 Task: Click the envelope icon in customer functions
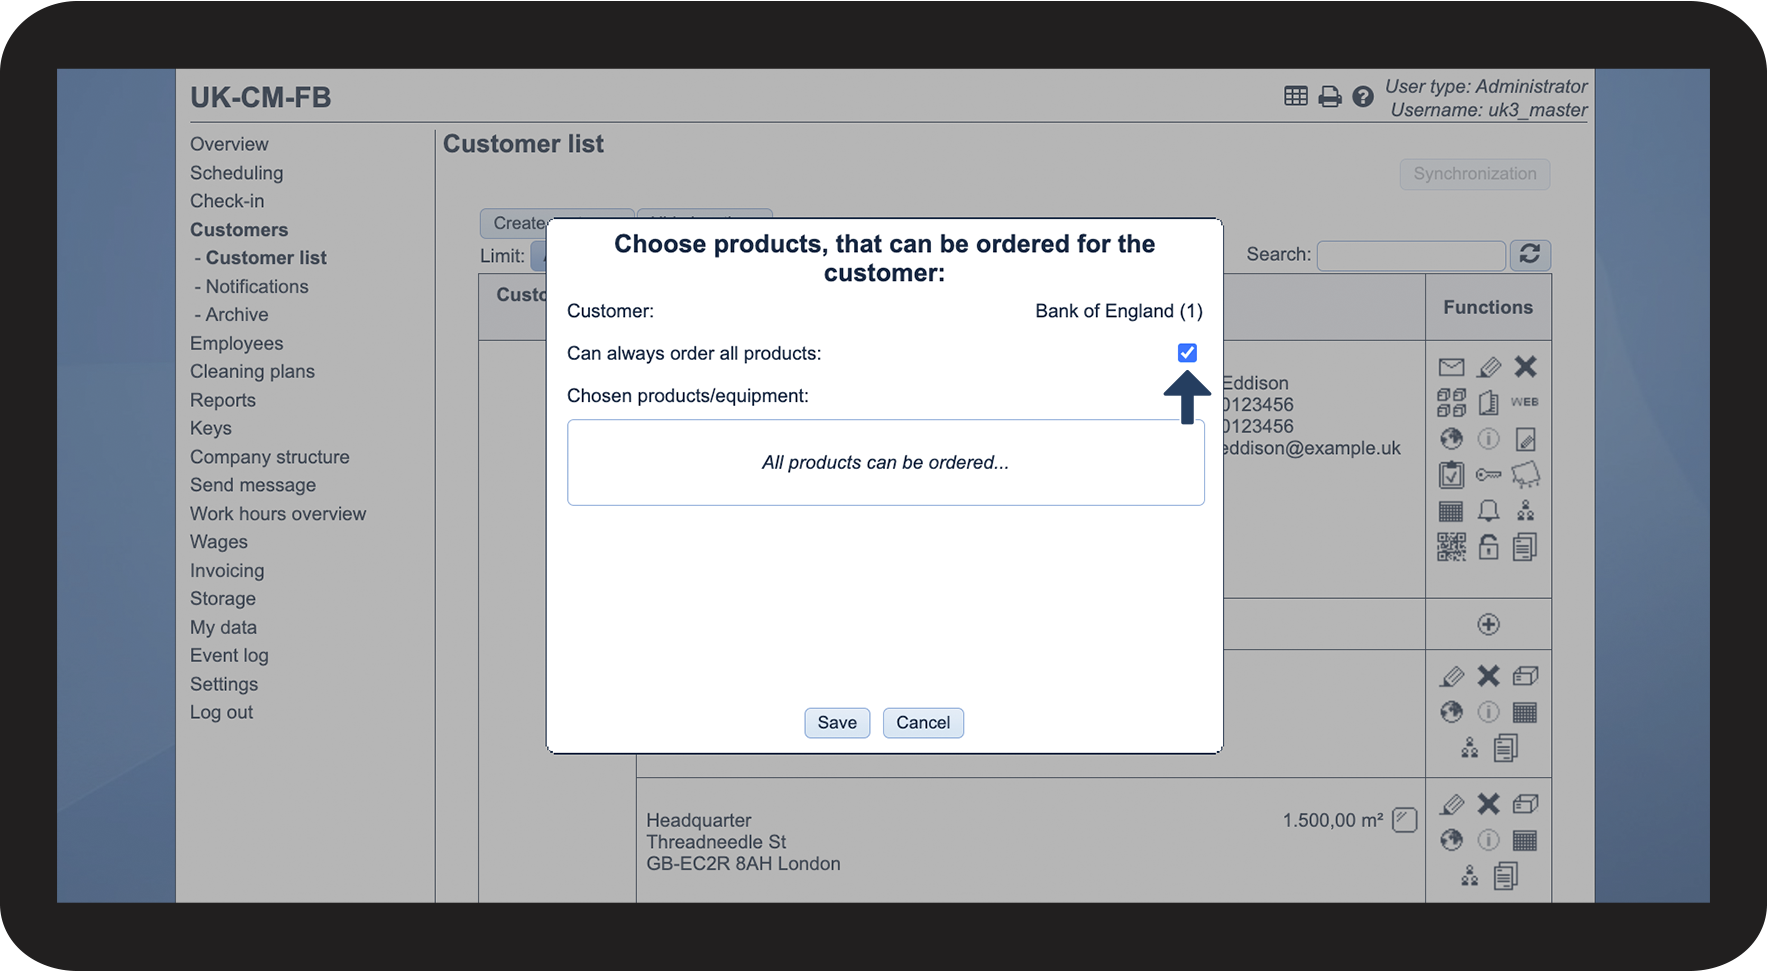pos(1452,367)
